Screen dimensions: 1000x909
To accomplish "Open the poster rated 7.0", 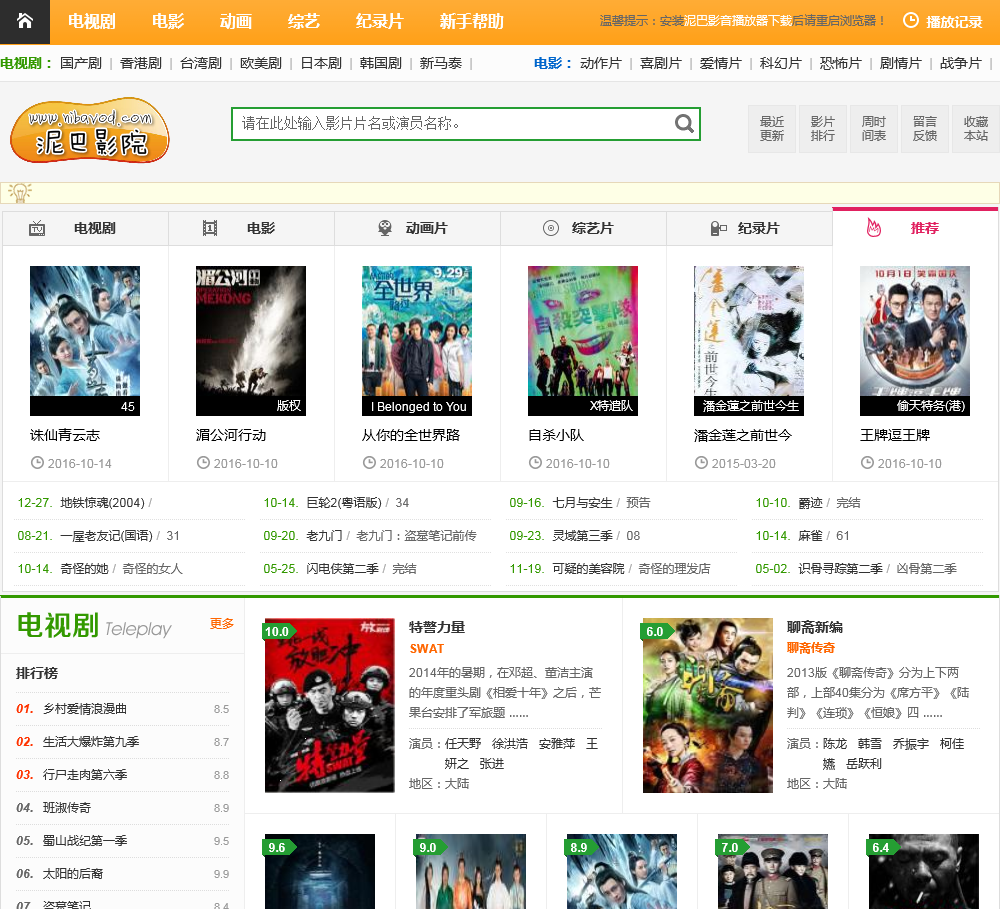I will [x=773, y=871].
